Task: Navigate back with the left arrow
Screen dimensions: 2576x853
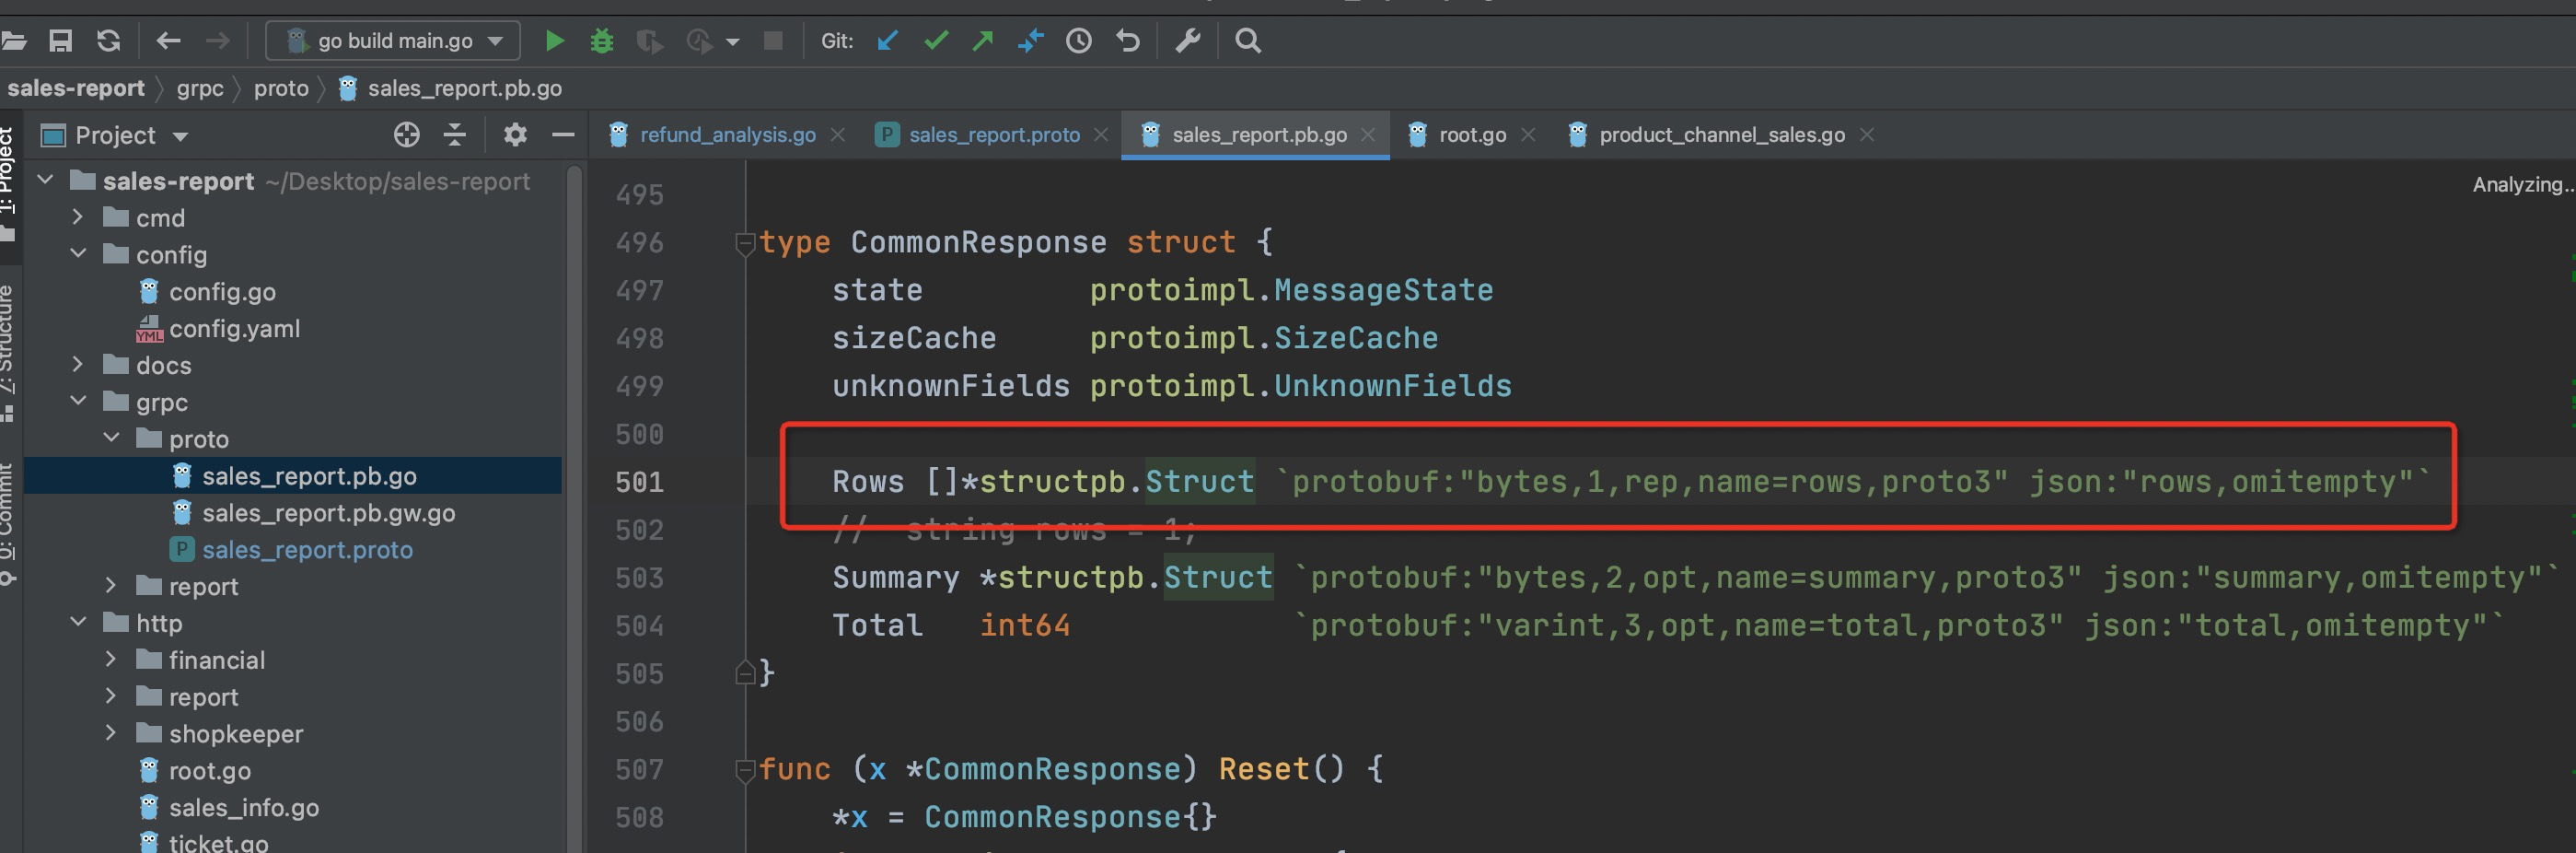Action: (167, 41)
